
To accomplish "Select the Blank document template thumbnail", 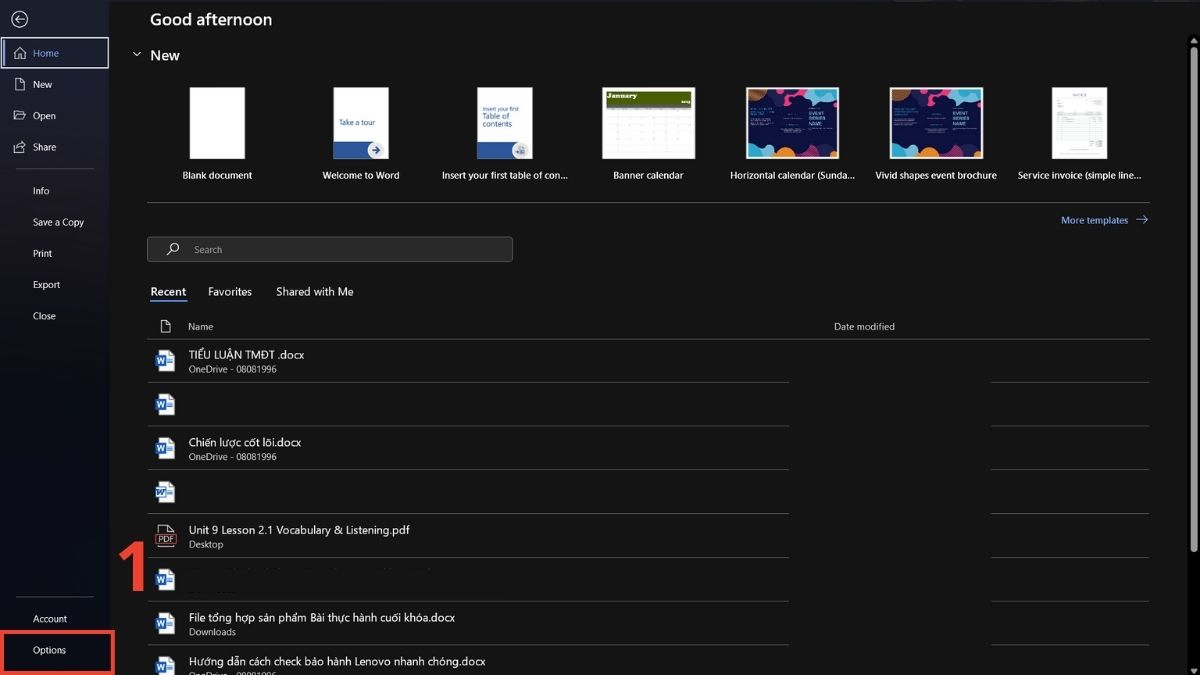I will tap(216, 122).
